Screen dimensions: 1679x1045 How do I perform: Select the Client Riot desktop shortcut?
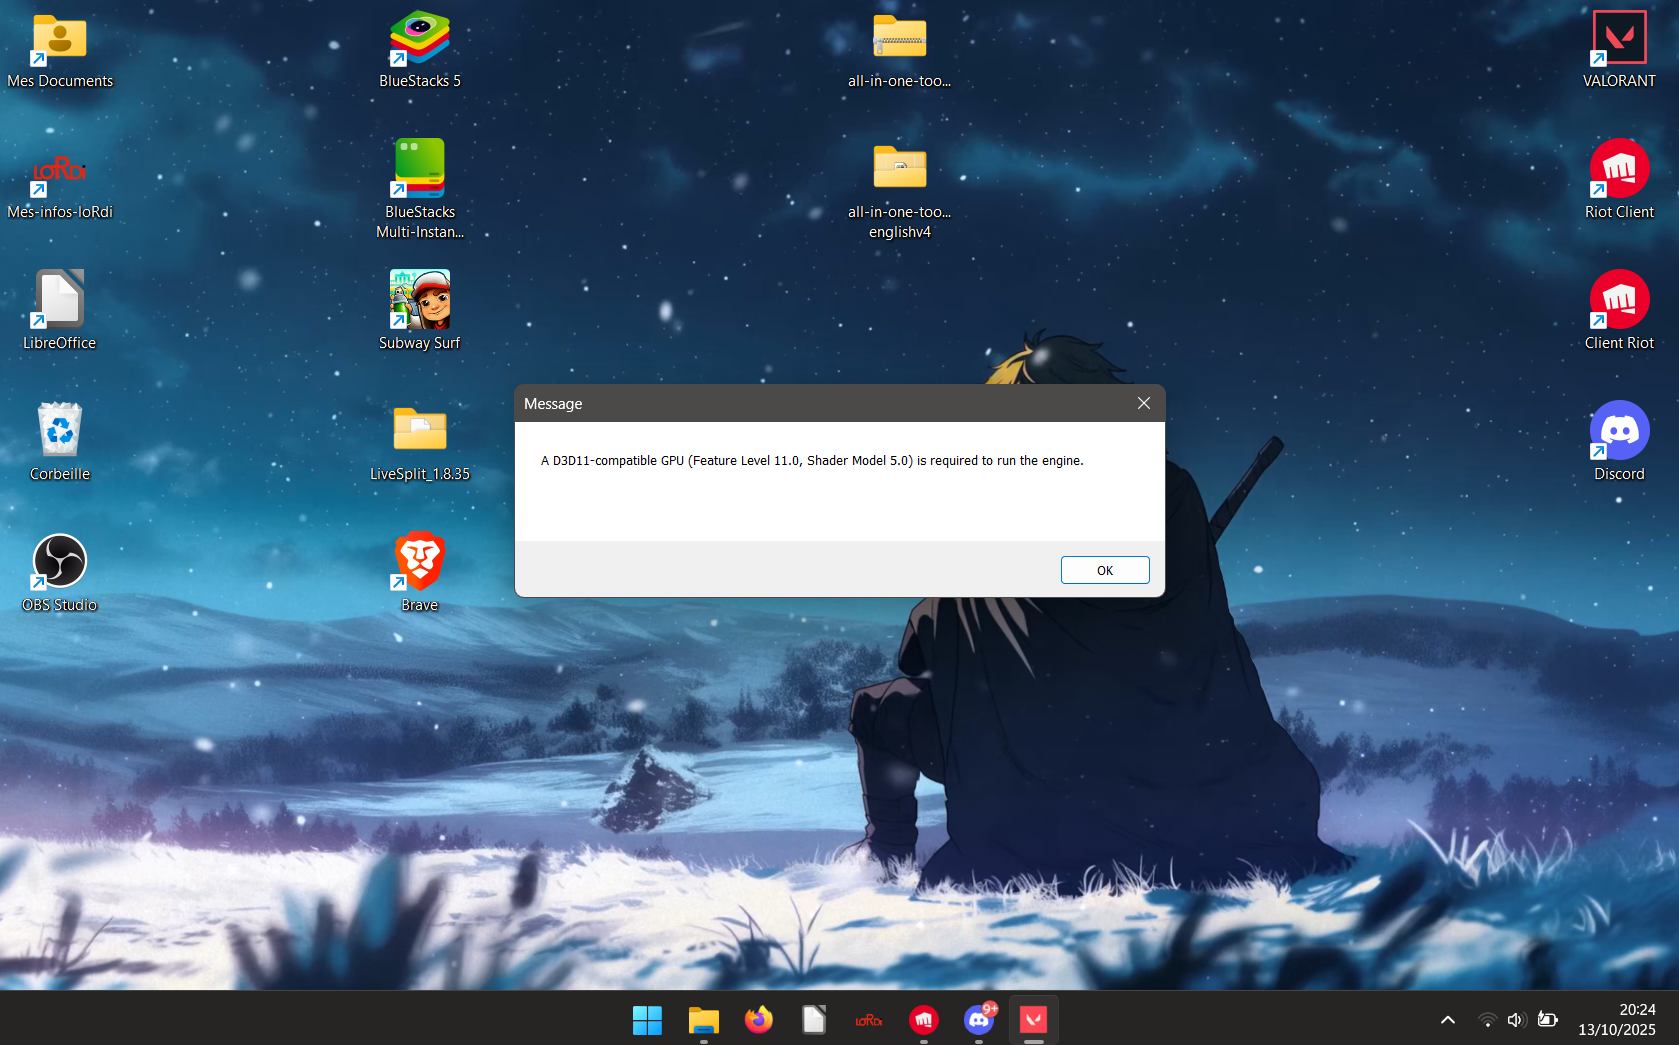tap(1620, 311)
